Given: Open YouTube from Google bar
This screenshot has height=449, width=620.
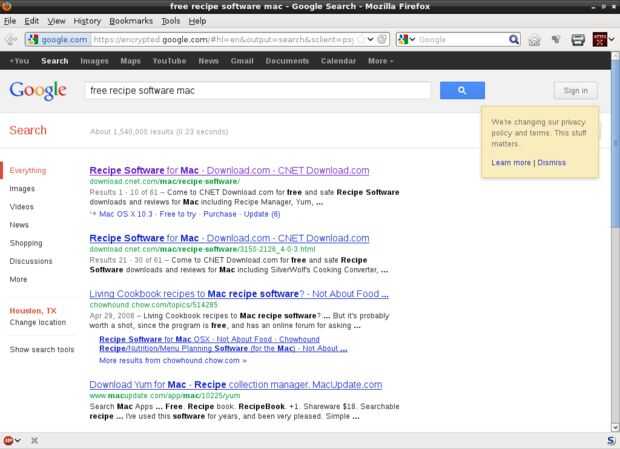Looking at the screenshot, I should [x=169, y=61].
